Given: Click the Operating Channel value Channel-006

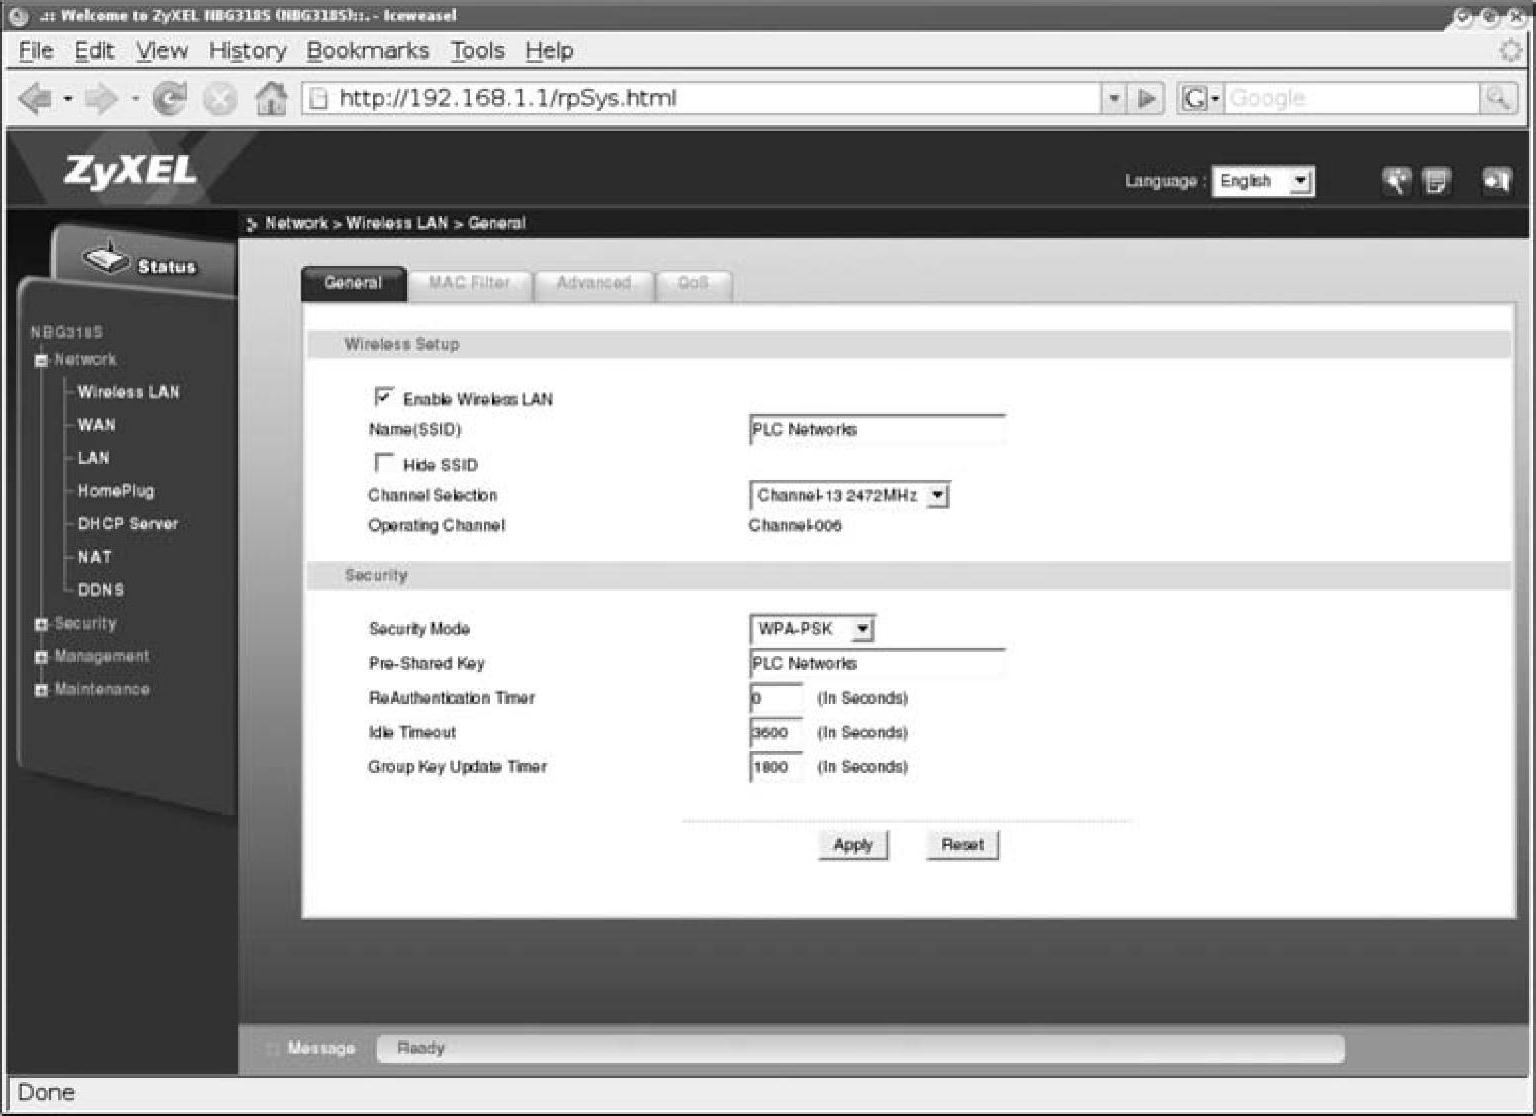Looking at the screenshot, I should pos(795,526).
